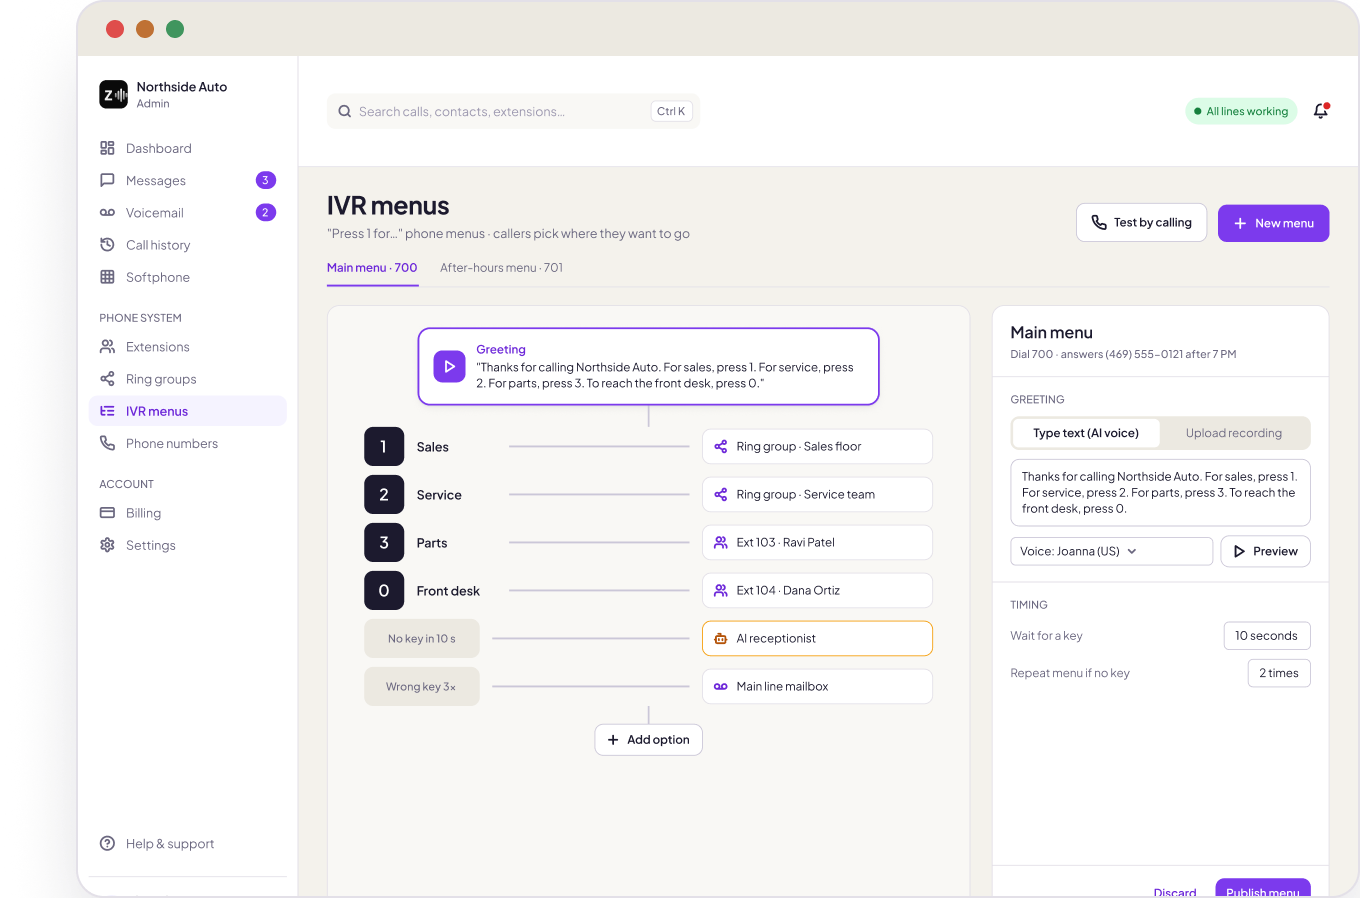Click the search calls, contacts, extensions field
1360x898 pixels.
point(513,111)
